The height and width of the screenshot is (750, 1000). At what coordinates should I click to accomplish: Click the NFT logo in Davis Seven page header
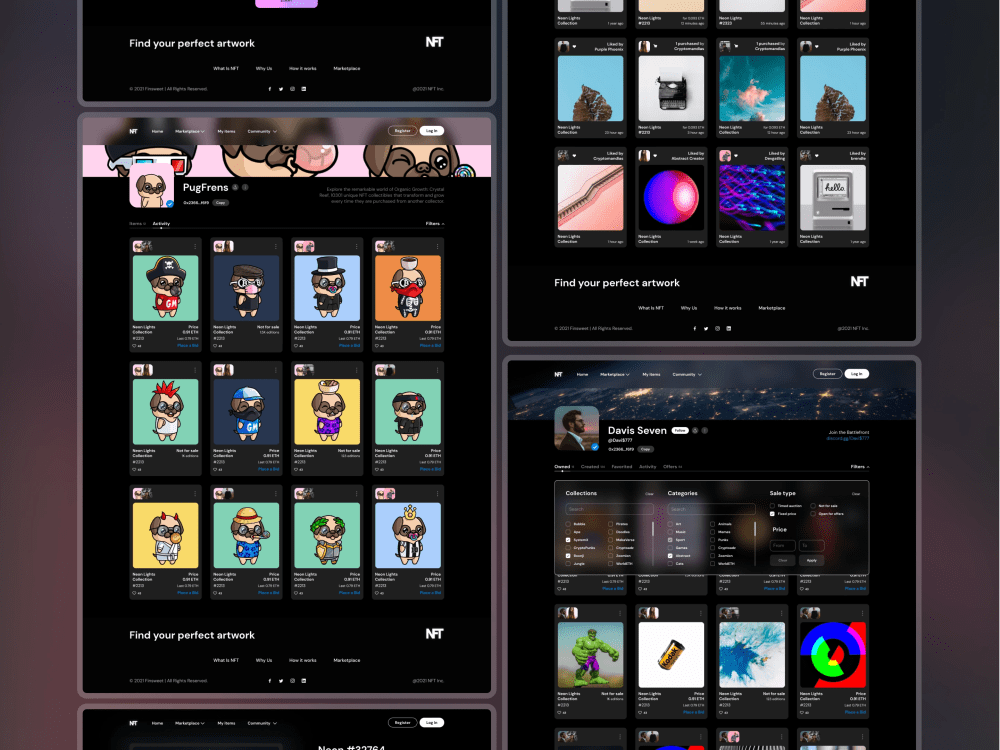pyautogui.click(x=558, y=374)
